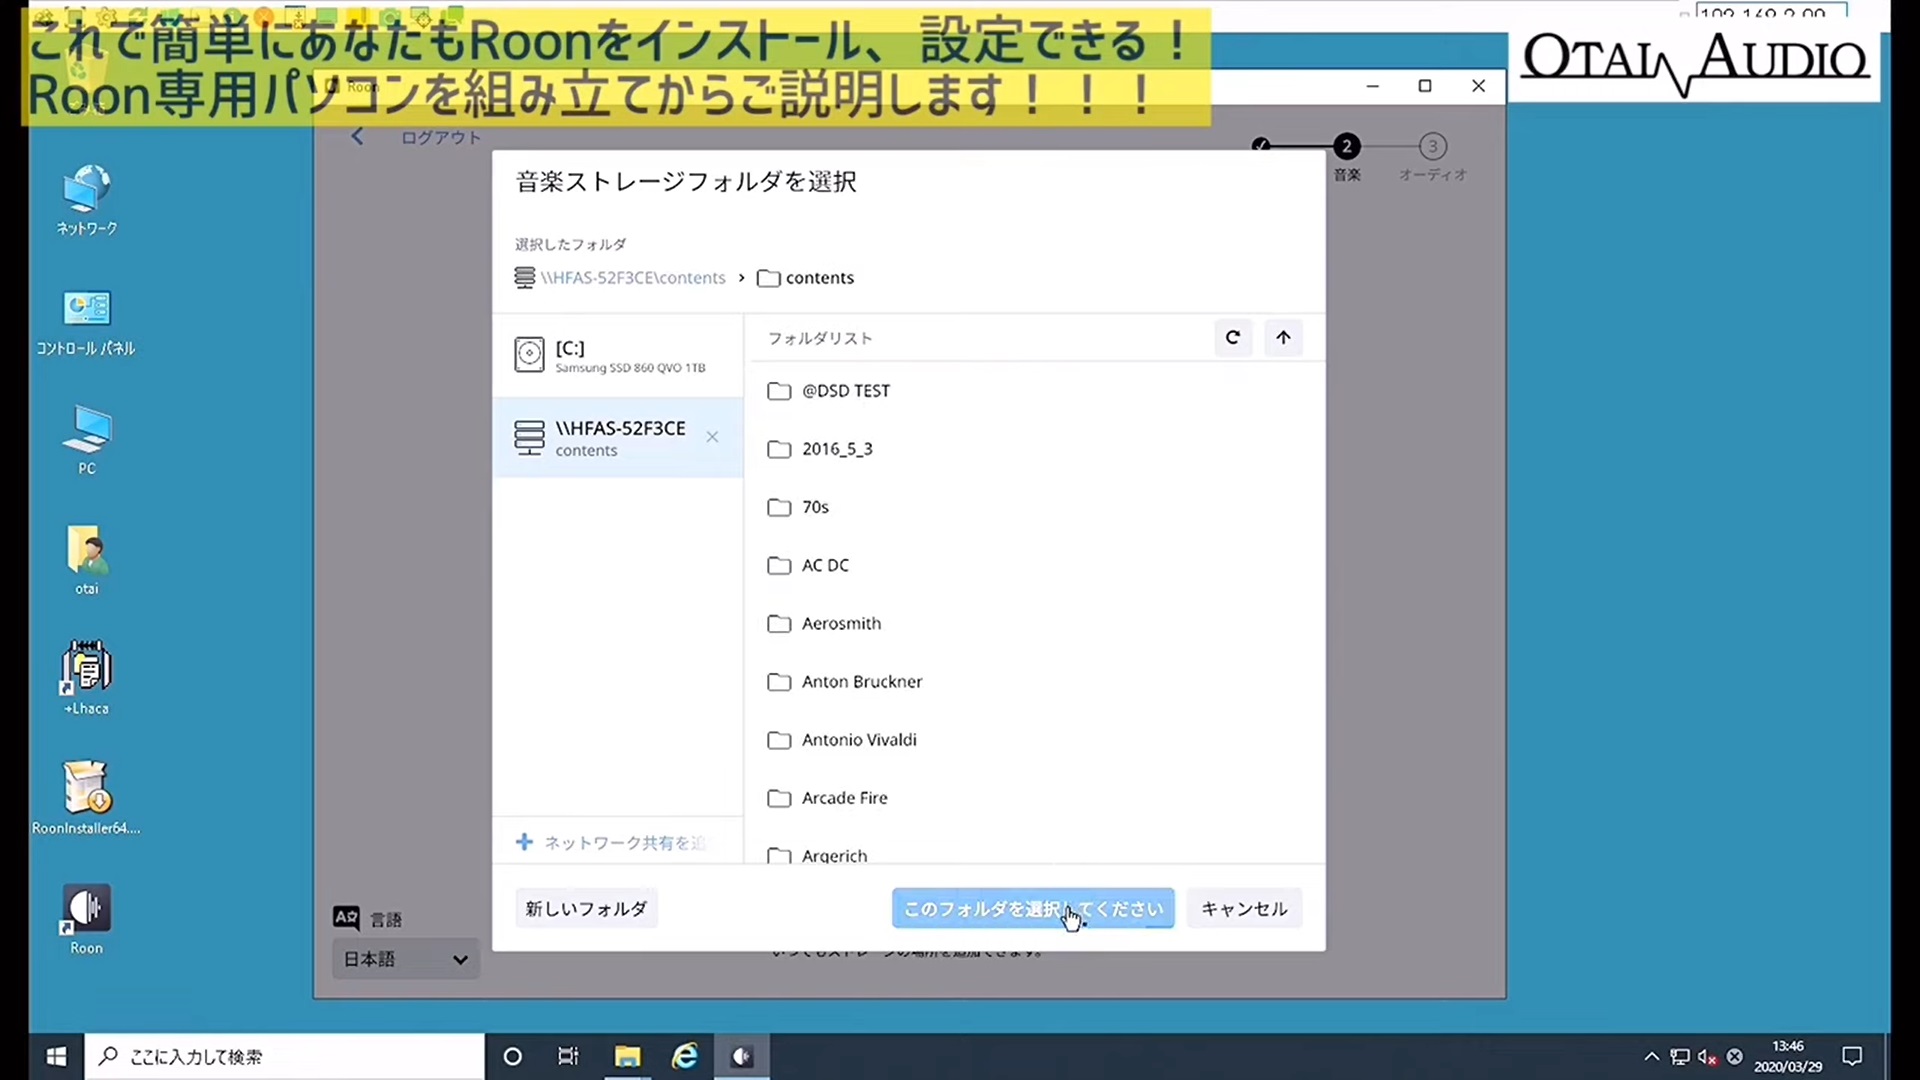This screenshot has width=1920, height=1080.
Task: Click the ログアウト link
Action: (x=441, y=138)
